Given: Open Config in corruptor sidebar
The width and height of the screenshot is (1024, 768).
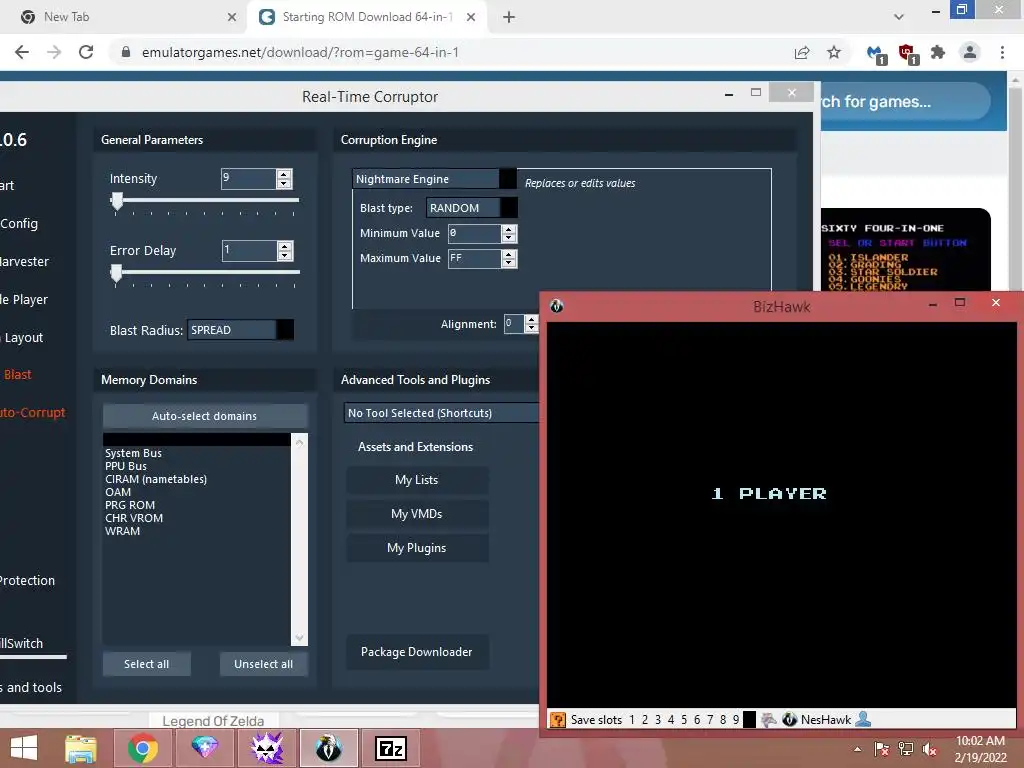Looking at the screenshot, I should (x=19, y=223).
